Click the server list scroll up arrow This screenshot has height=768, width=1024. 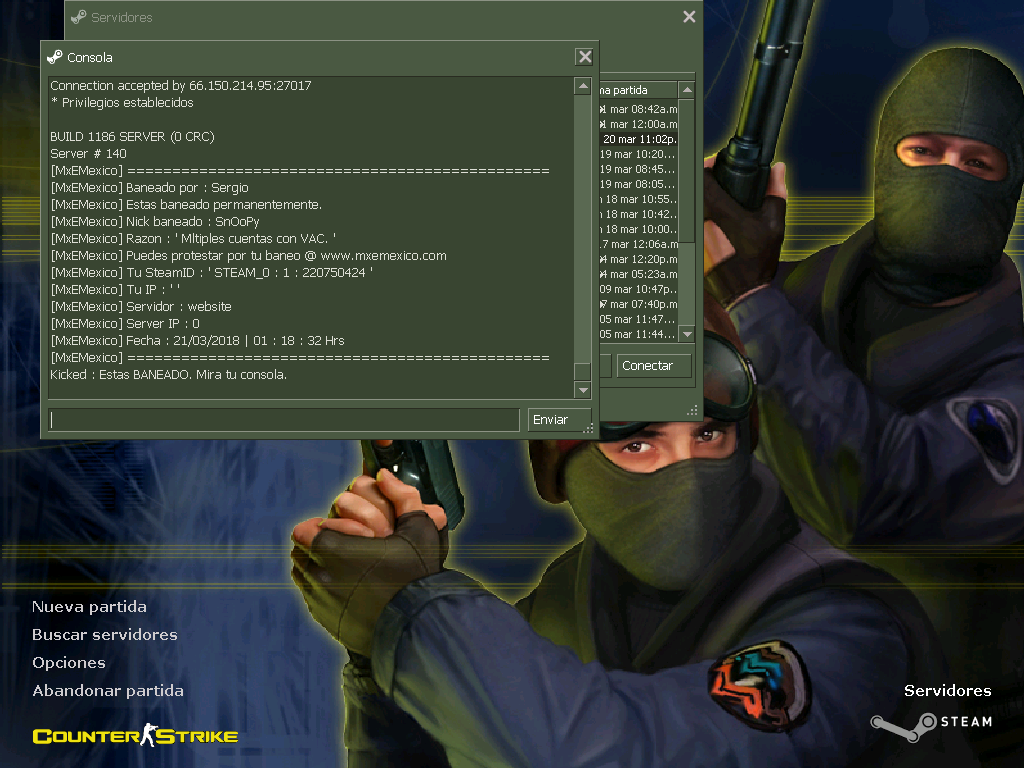click(686, 89)
